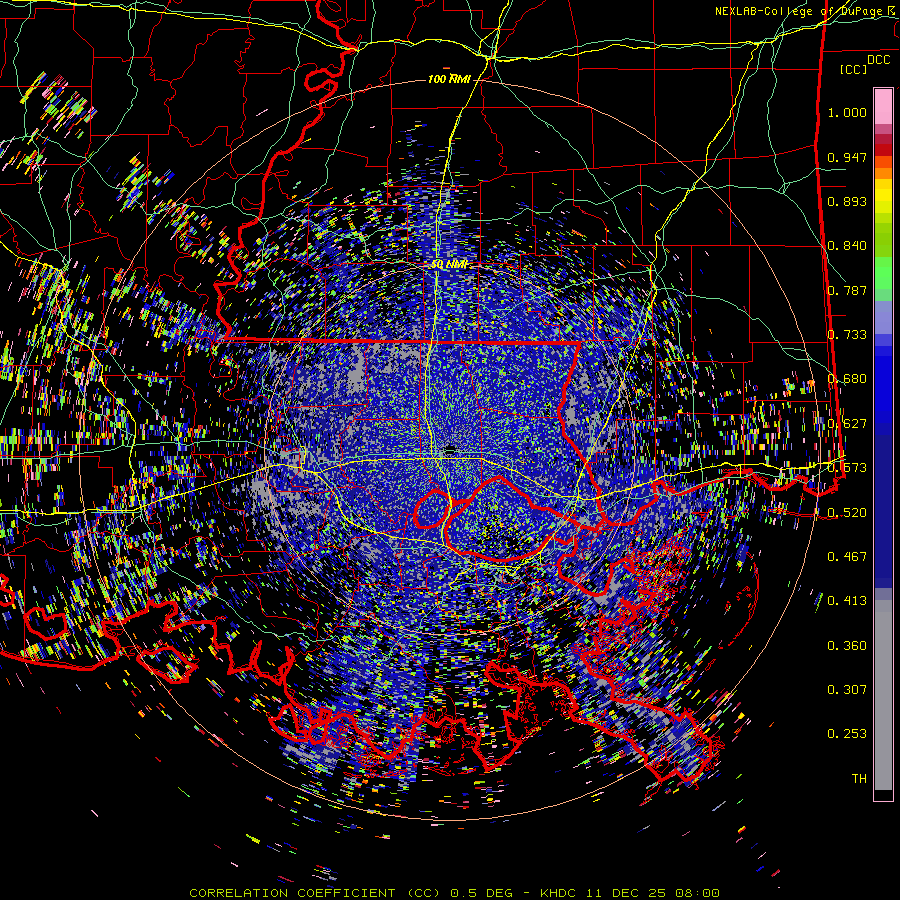The height and width of the screenshot is (900, 900).
Task: Click the 100 NMI range ring label
Action: (x=449, y=79)
